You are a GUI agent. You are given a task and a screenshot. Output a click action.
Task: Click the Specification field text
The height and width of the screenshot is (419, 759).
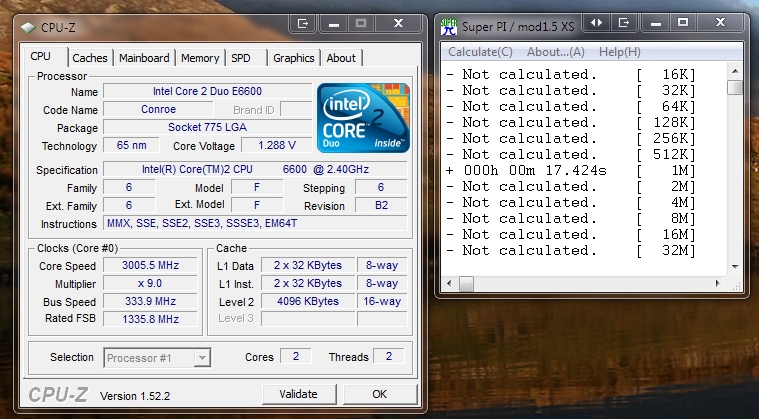(255, 169)
